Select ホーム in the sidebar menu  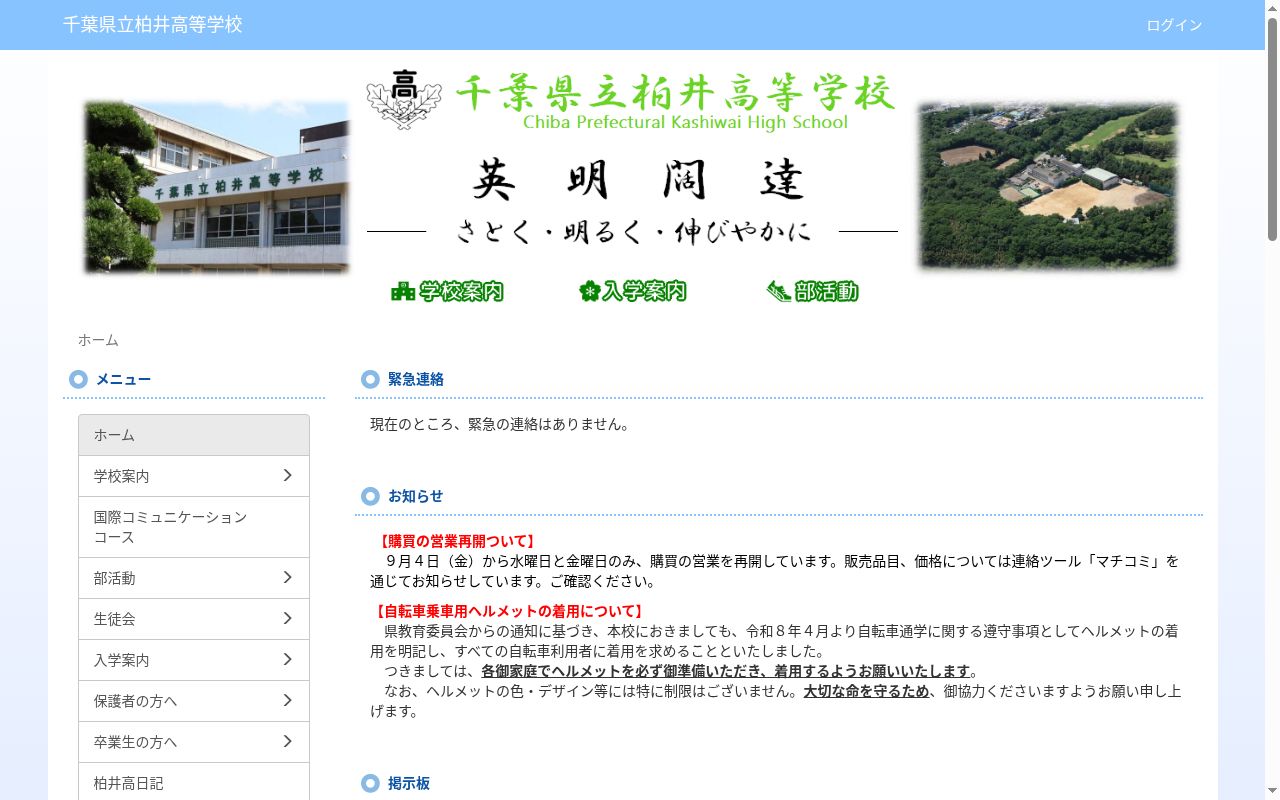[x=194, y=435]
